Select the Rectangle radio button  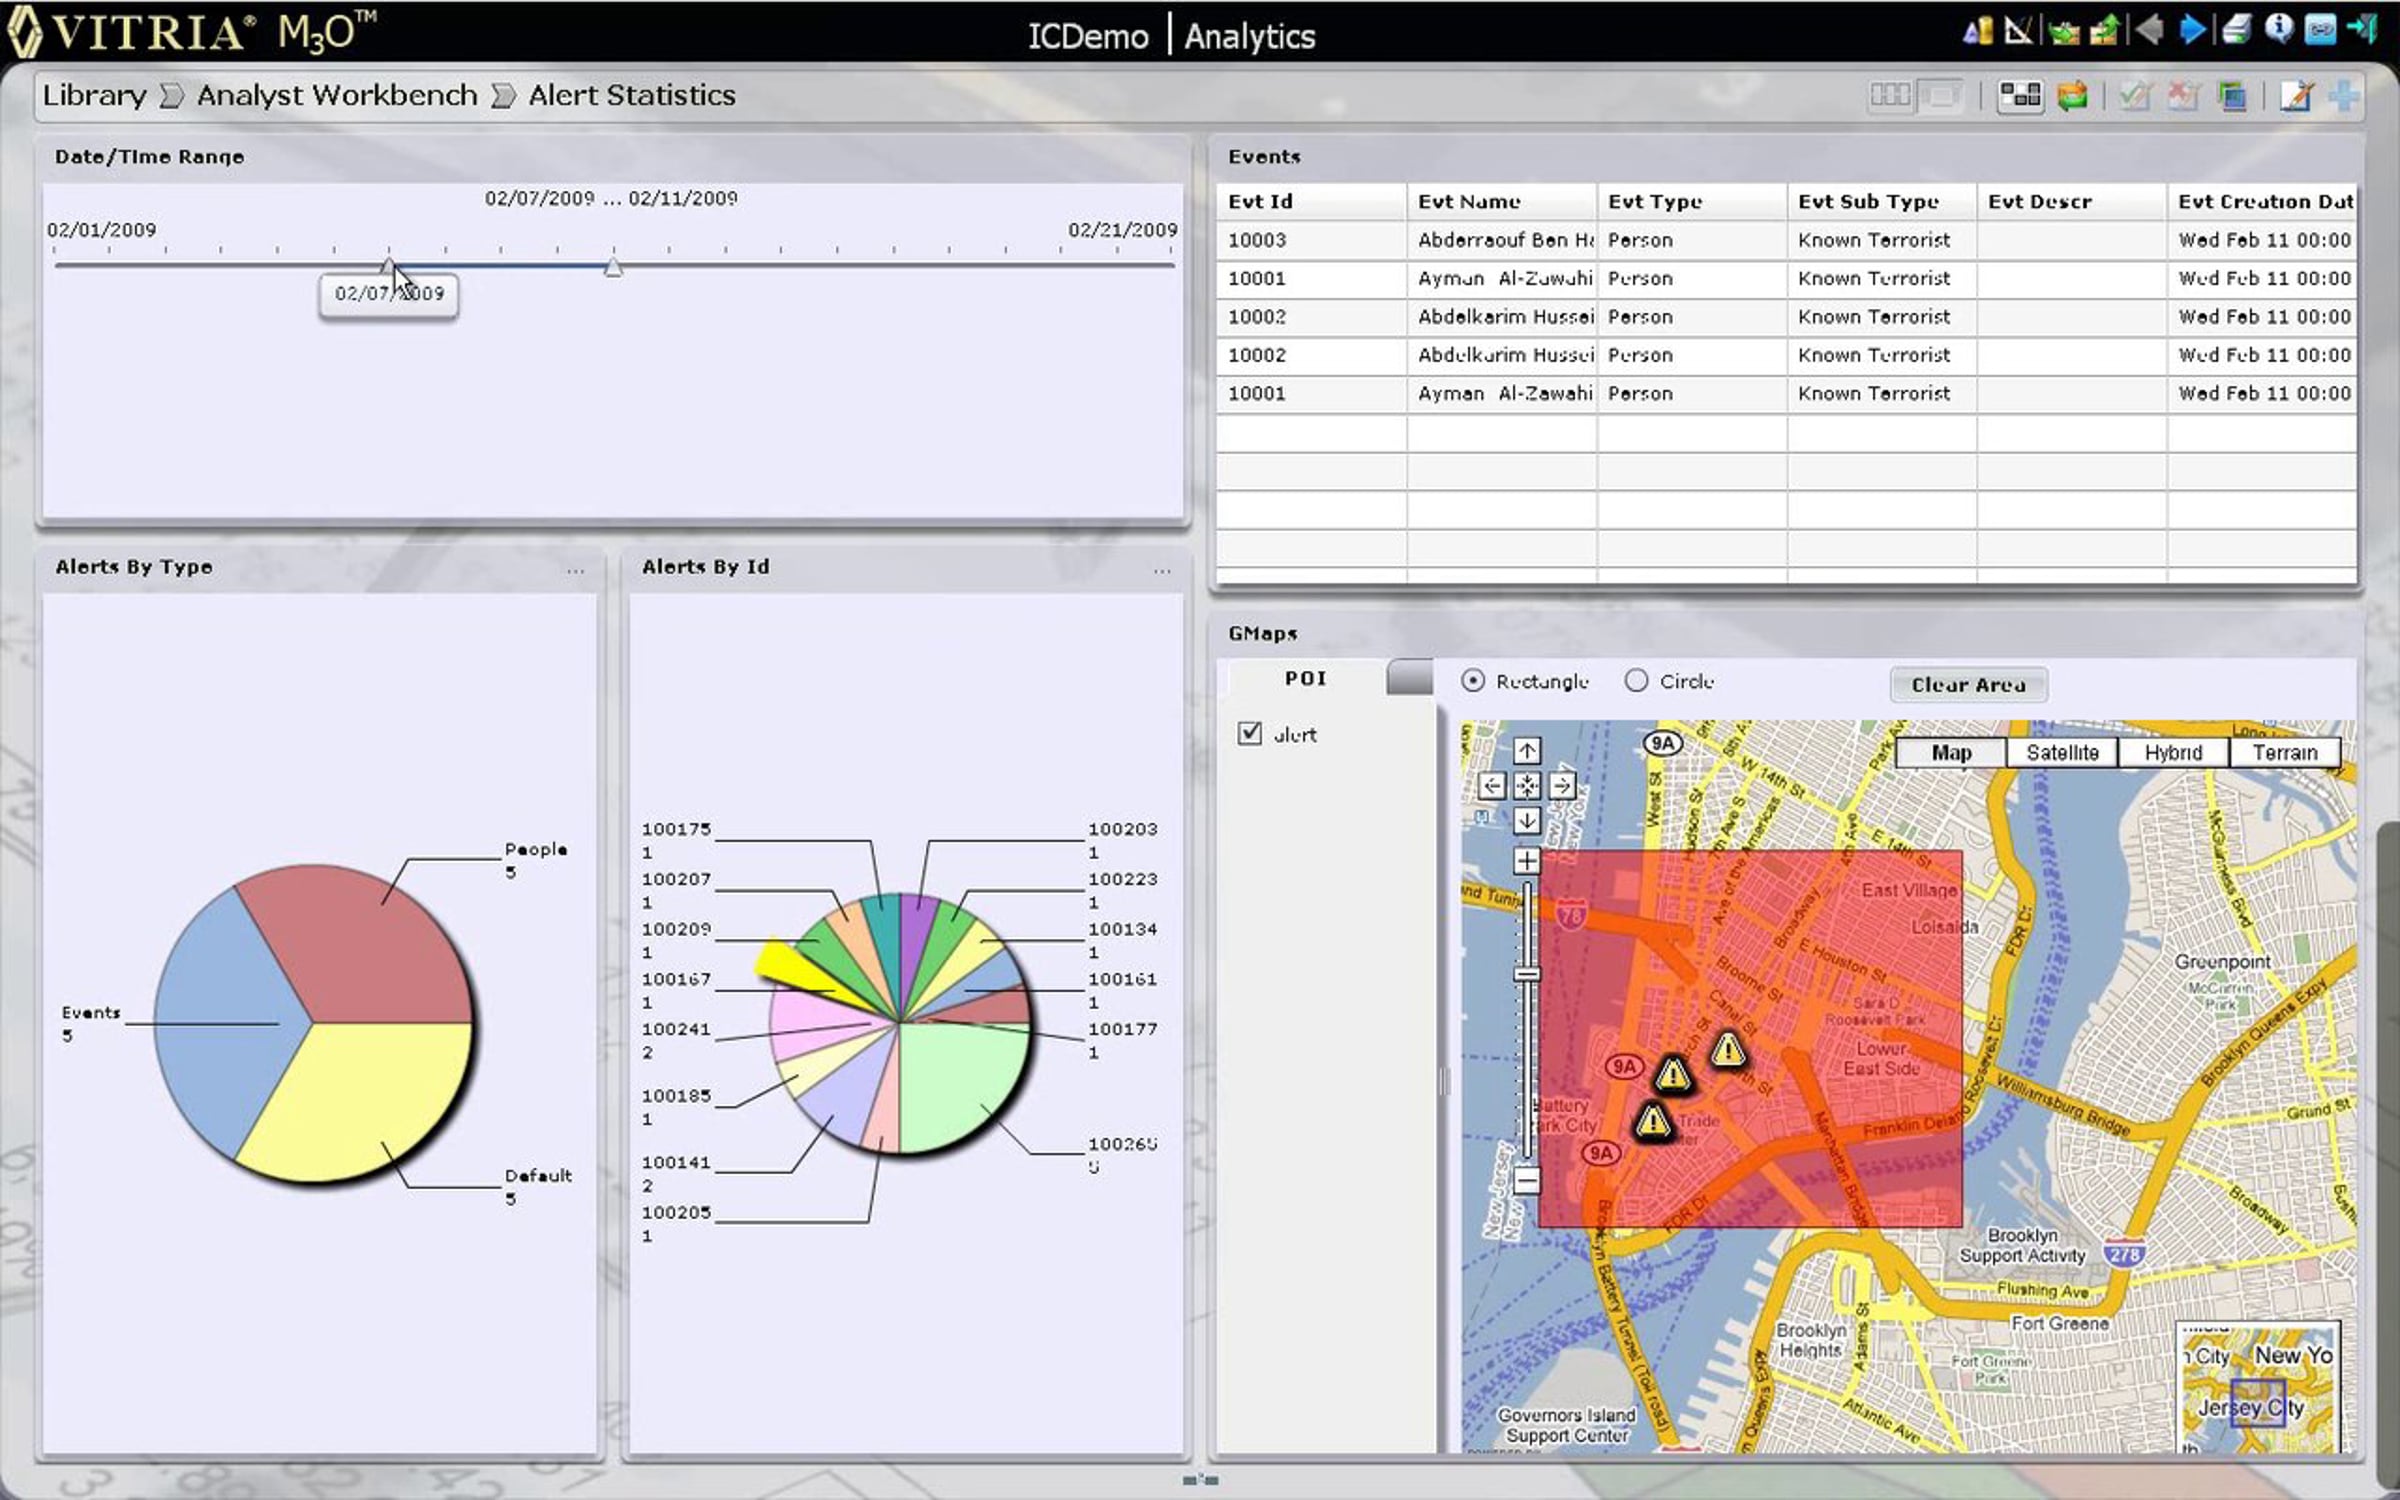[x=1473, y=681]
